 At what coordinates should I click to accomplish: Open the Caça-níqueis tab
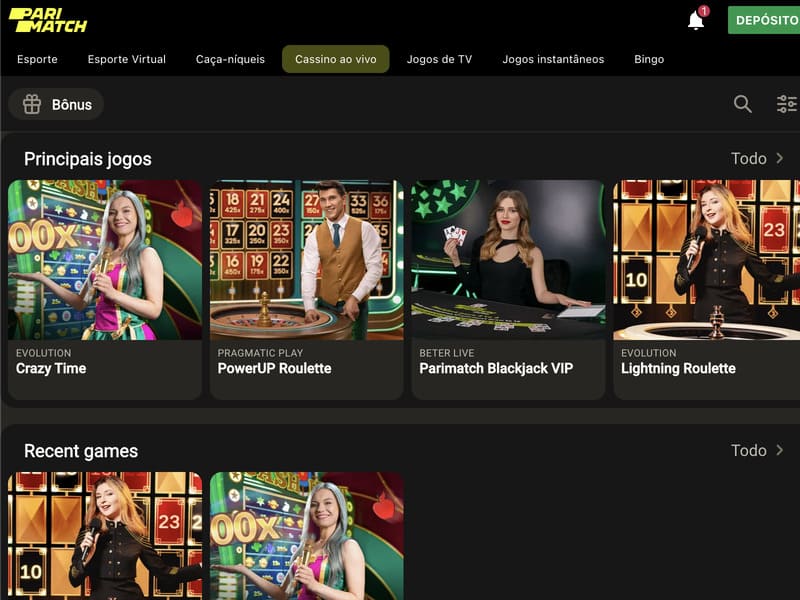pyautogui.click(x=230, y=59)
